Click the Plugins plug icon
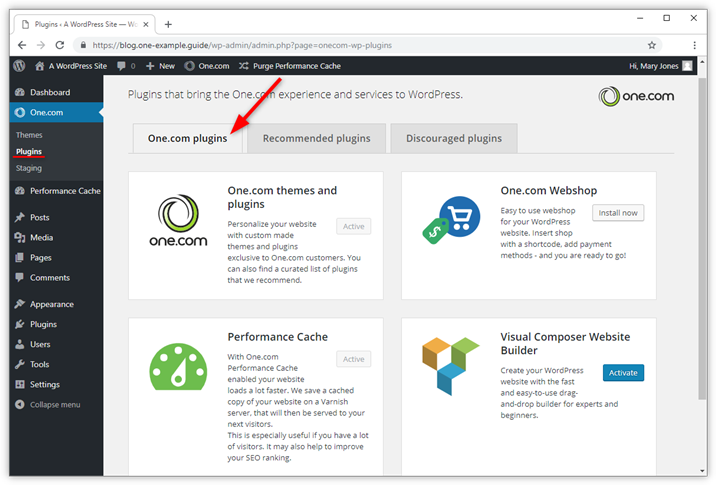716x485 pixels. click(x=20, y=324)
